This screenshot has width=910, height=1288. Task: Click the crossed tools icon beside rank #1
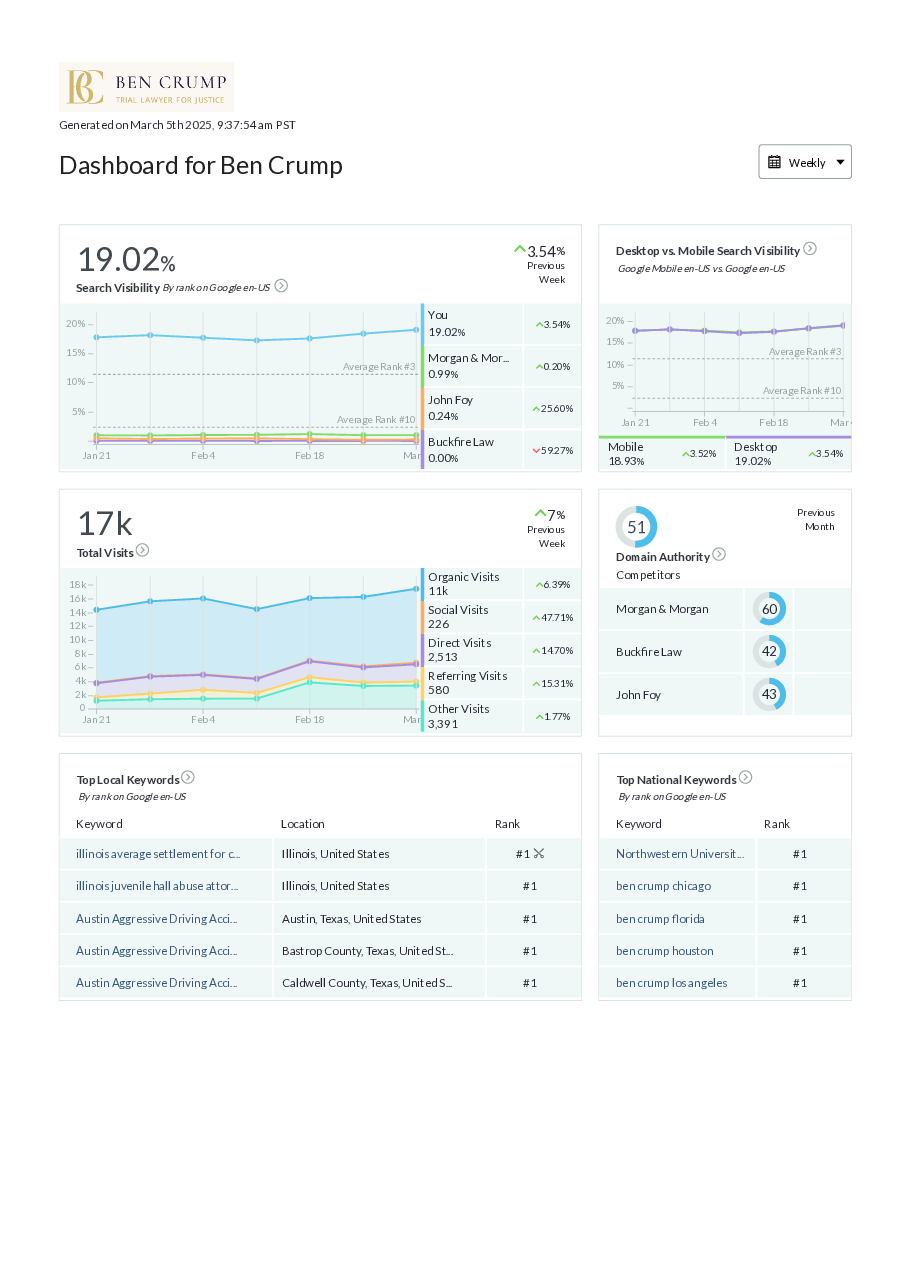click(x=539, y=853)
